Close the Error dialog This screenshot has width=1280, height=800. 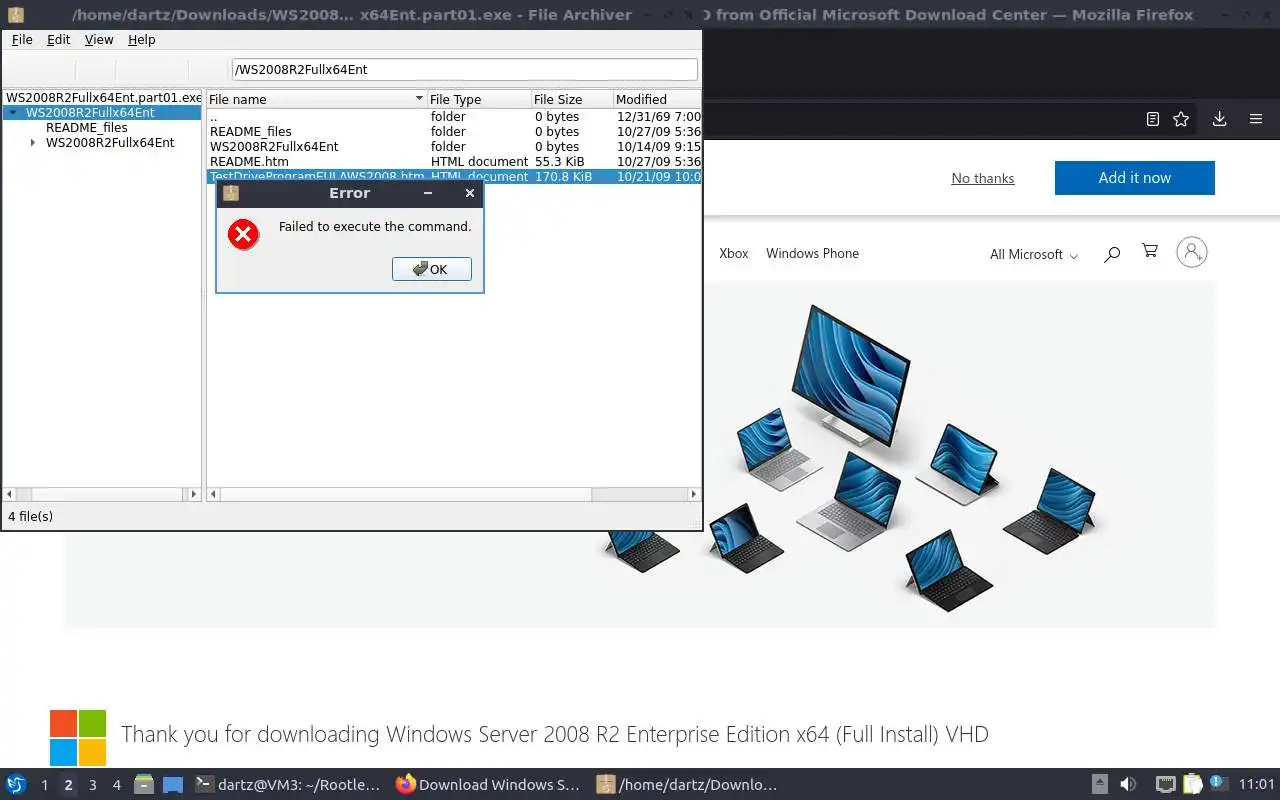click(470, 193)
